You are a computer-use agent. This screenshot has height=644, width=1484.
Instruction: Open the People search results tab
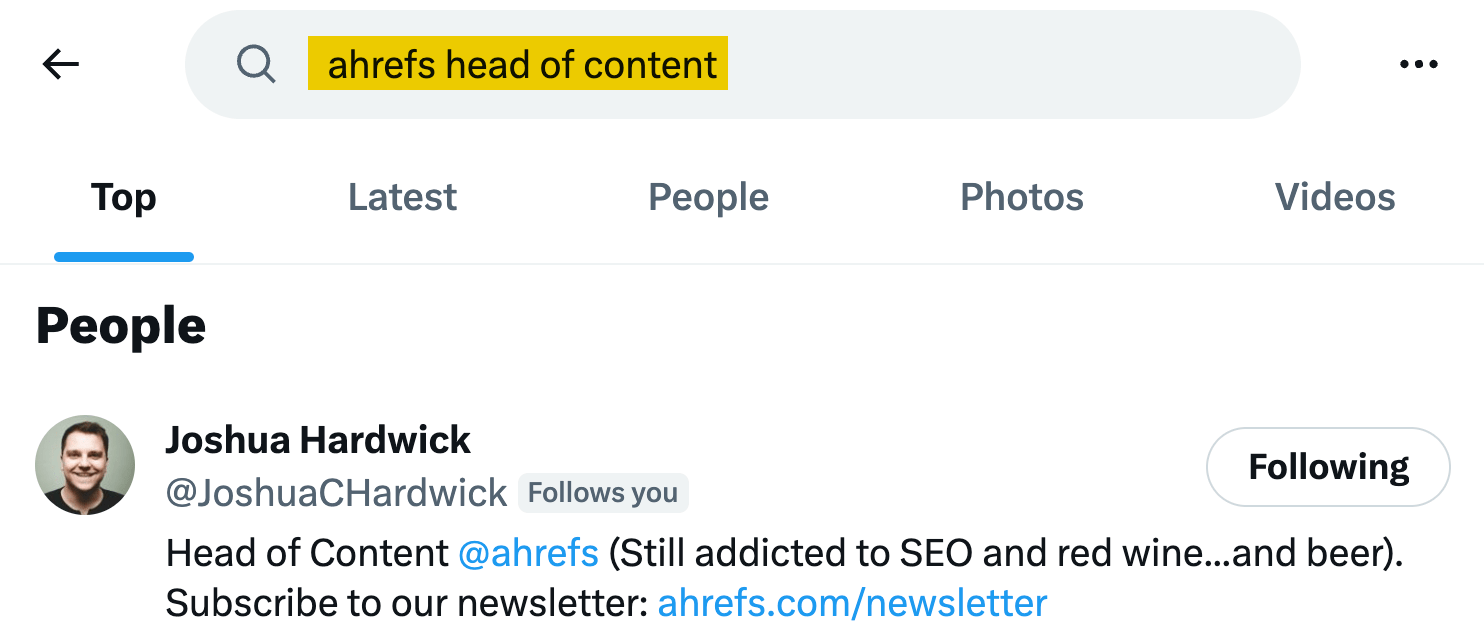[x=708, y=197]
